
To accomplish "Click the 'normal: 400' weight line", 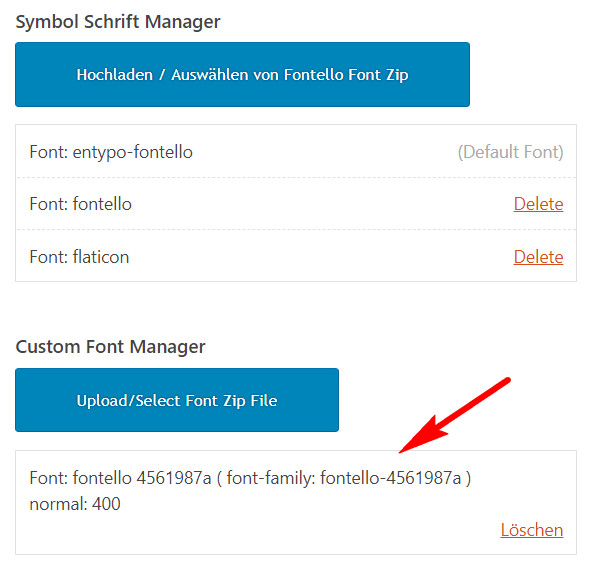I will point(75,504).
